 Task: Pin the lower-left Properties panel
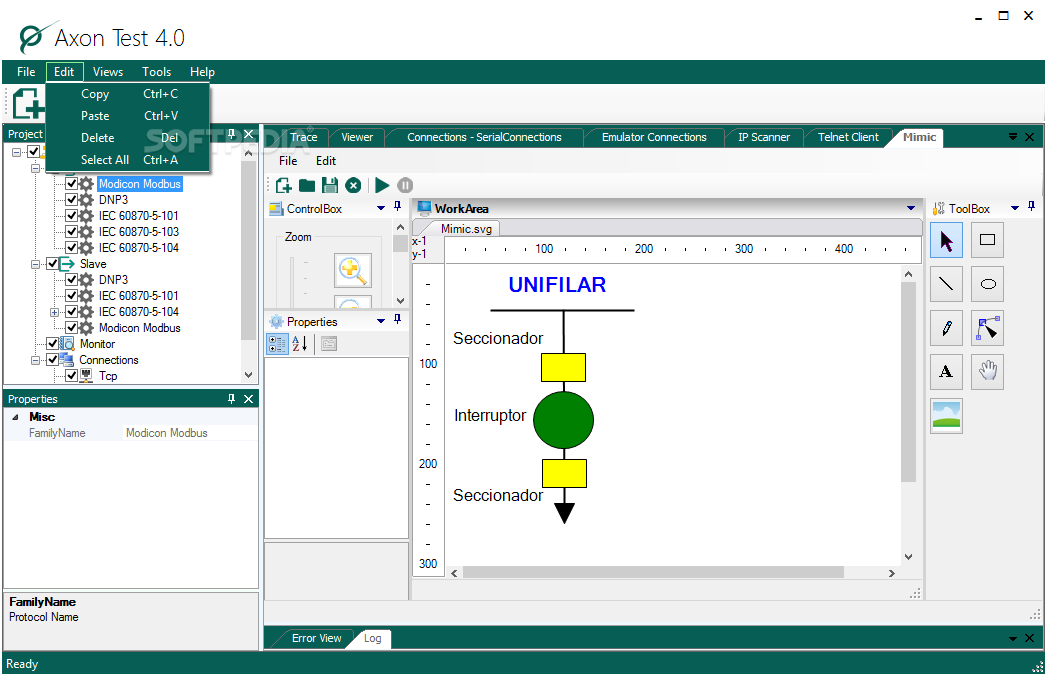[232, 399]
